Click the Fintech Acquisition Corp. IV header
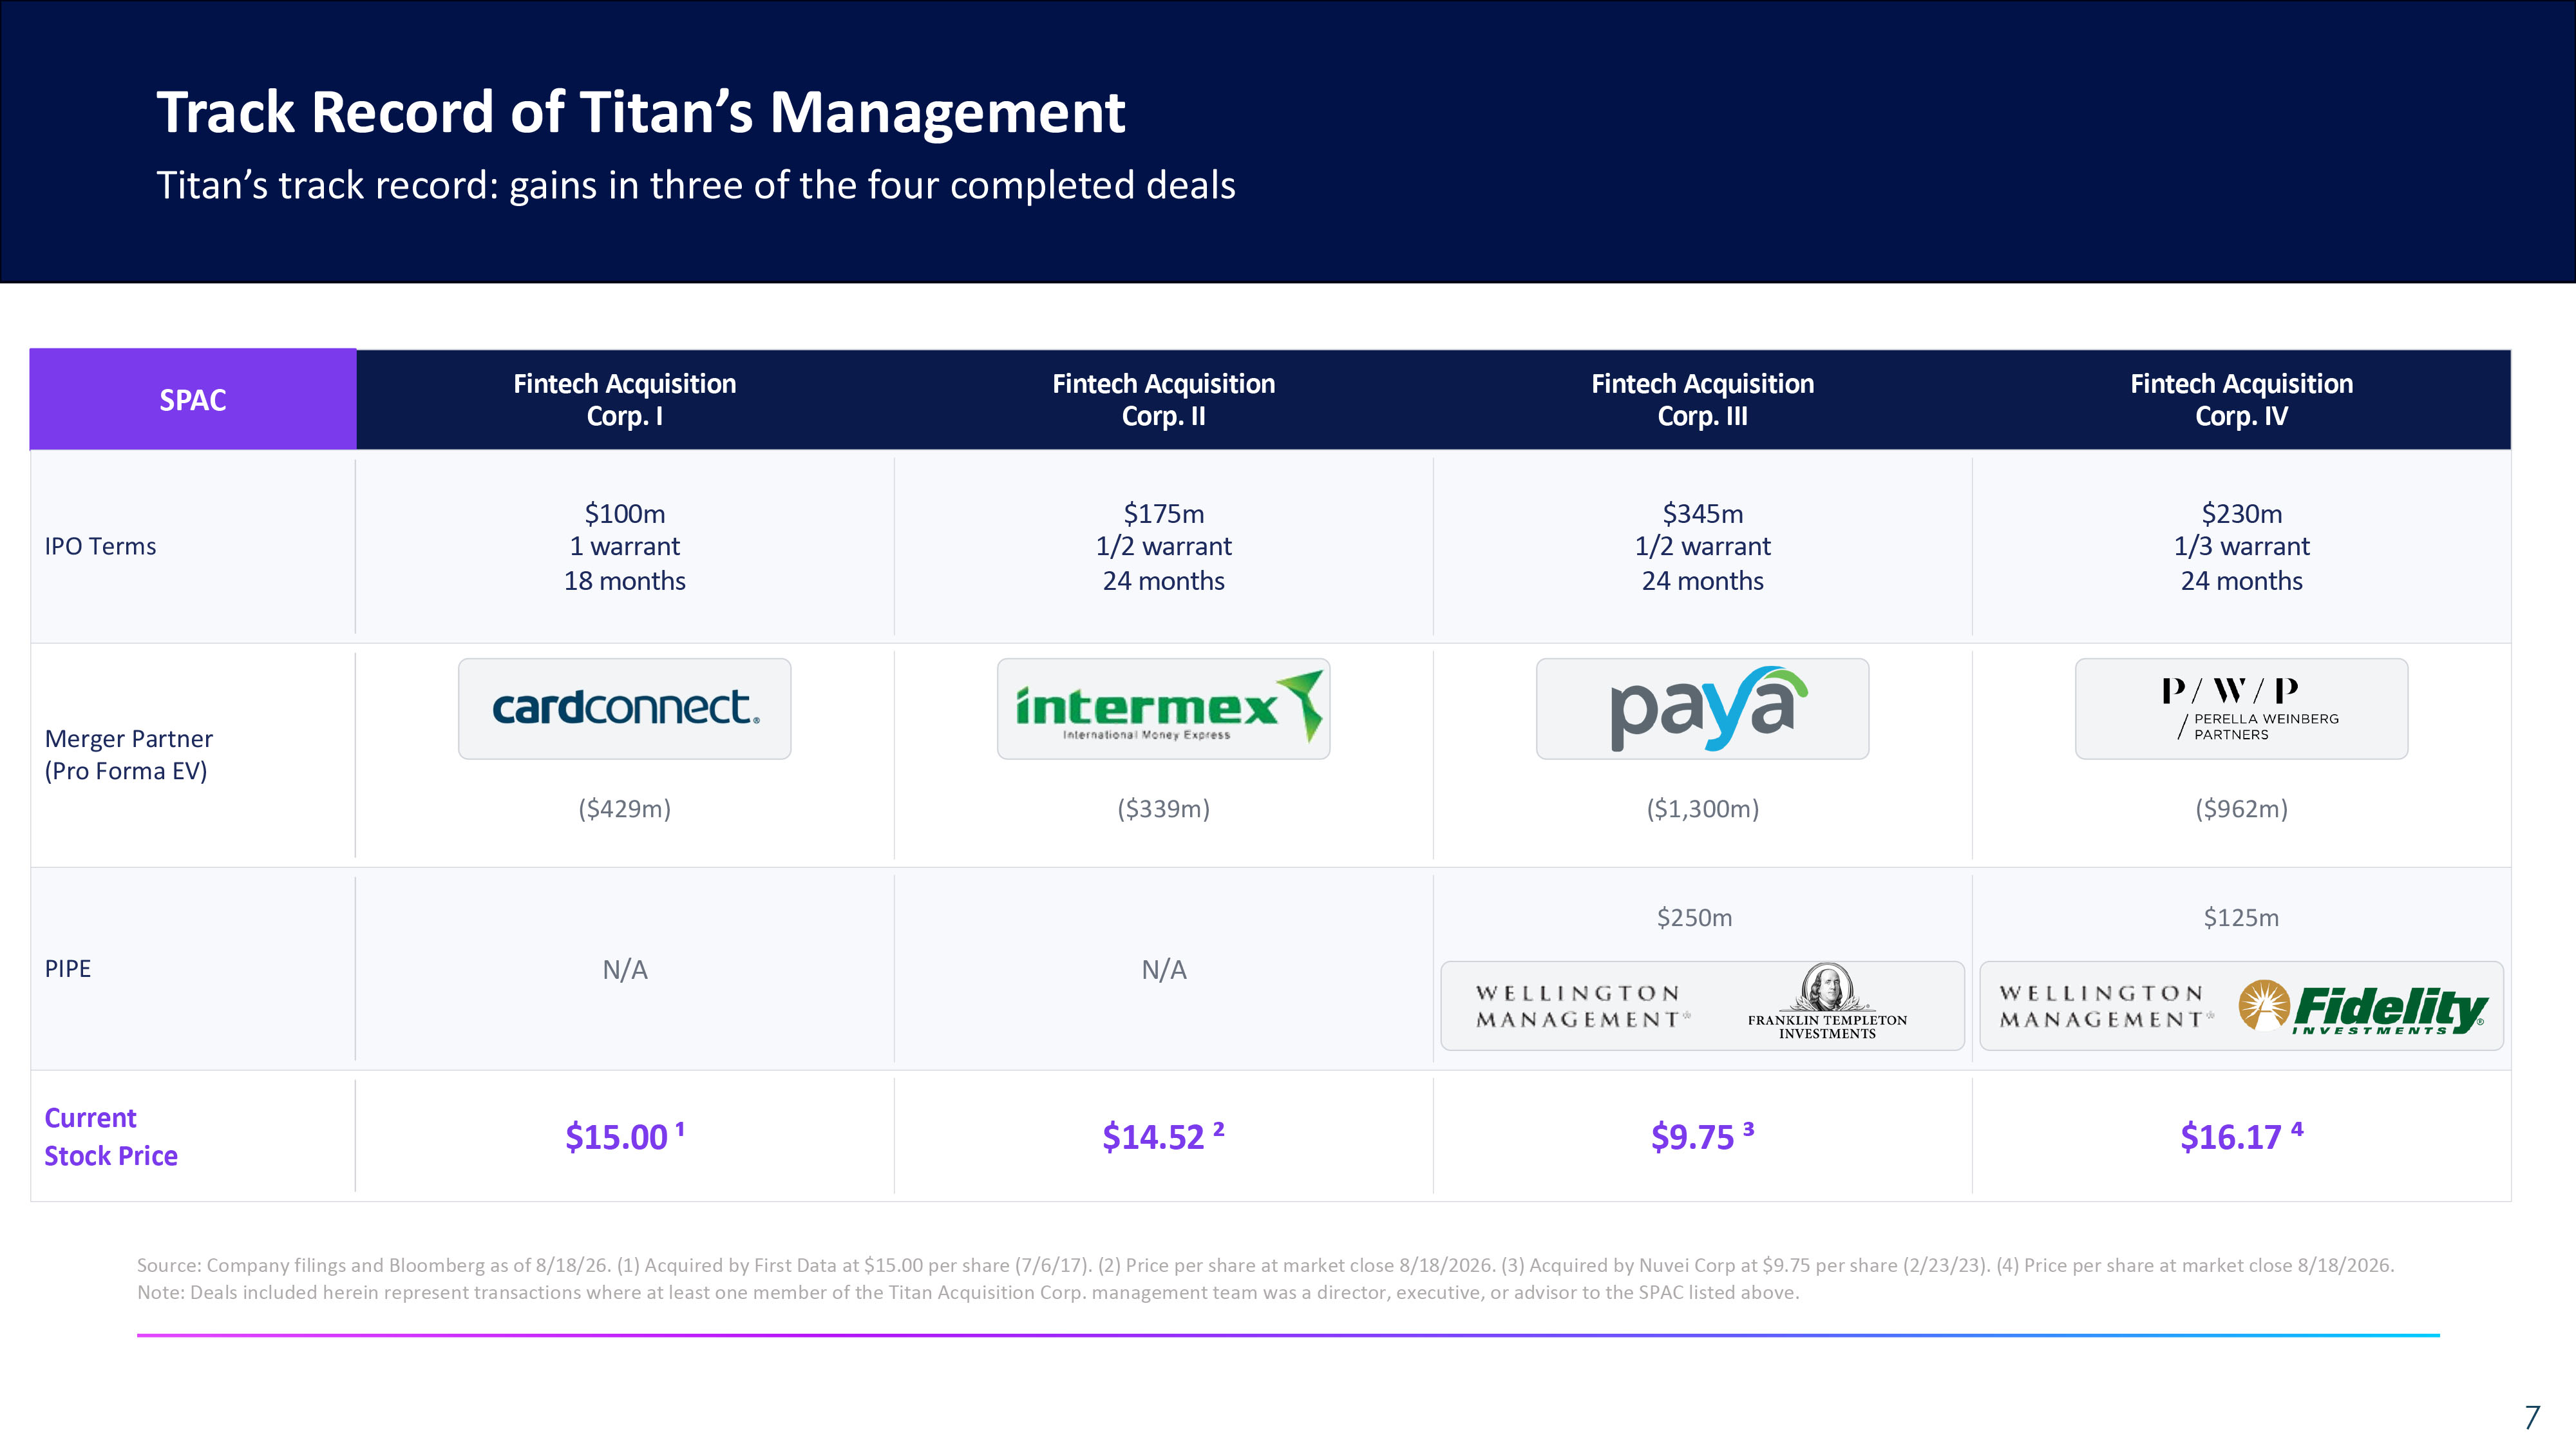 pos(2241,399)
